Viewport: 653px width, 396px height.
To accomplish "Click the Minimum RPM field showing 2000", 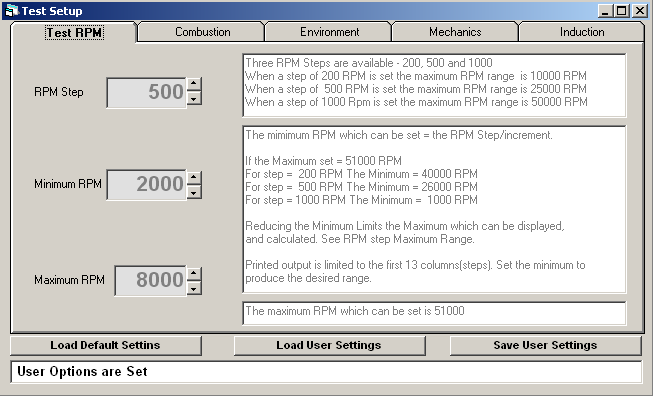I will (x=146, y=184).
